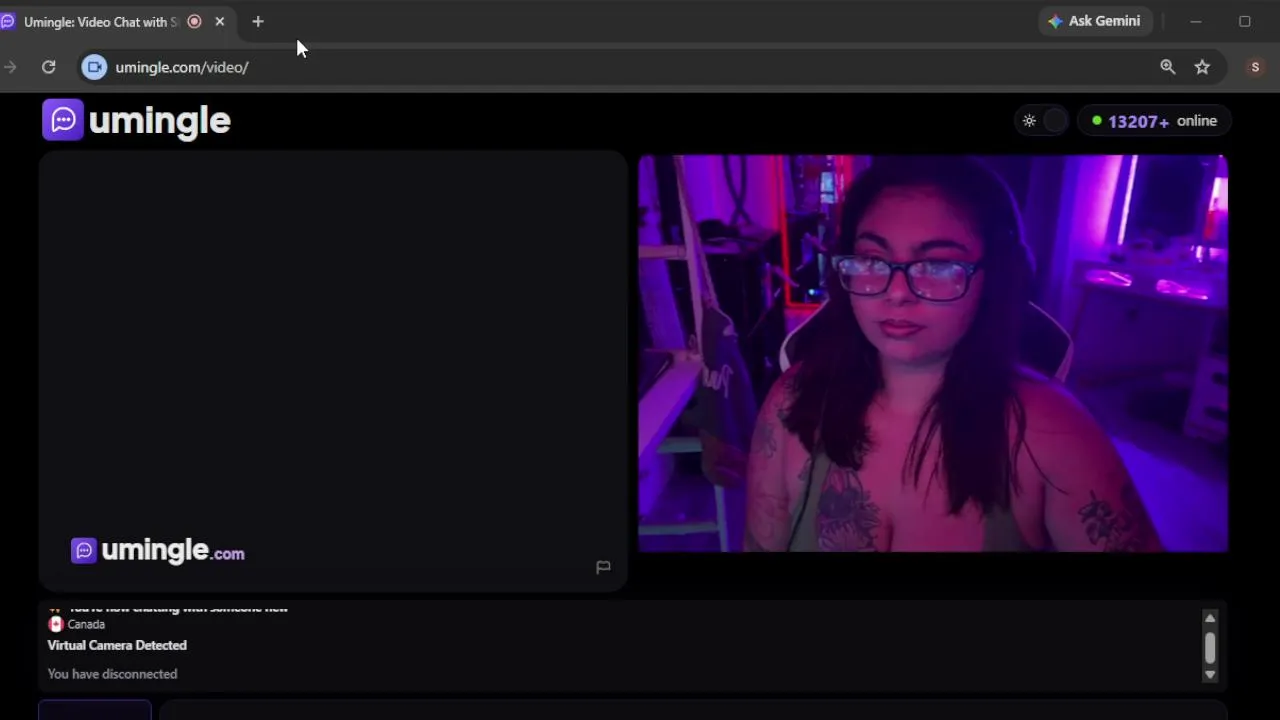The image size is (1280, 720).
Task: Report the stranger using the flag icon
Action: point(603,567)
